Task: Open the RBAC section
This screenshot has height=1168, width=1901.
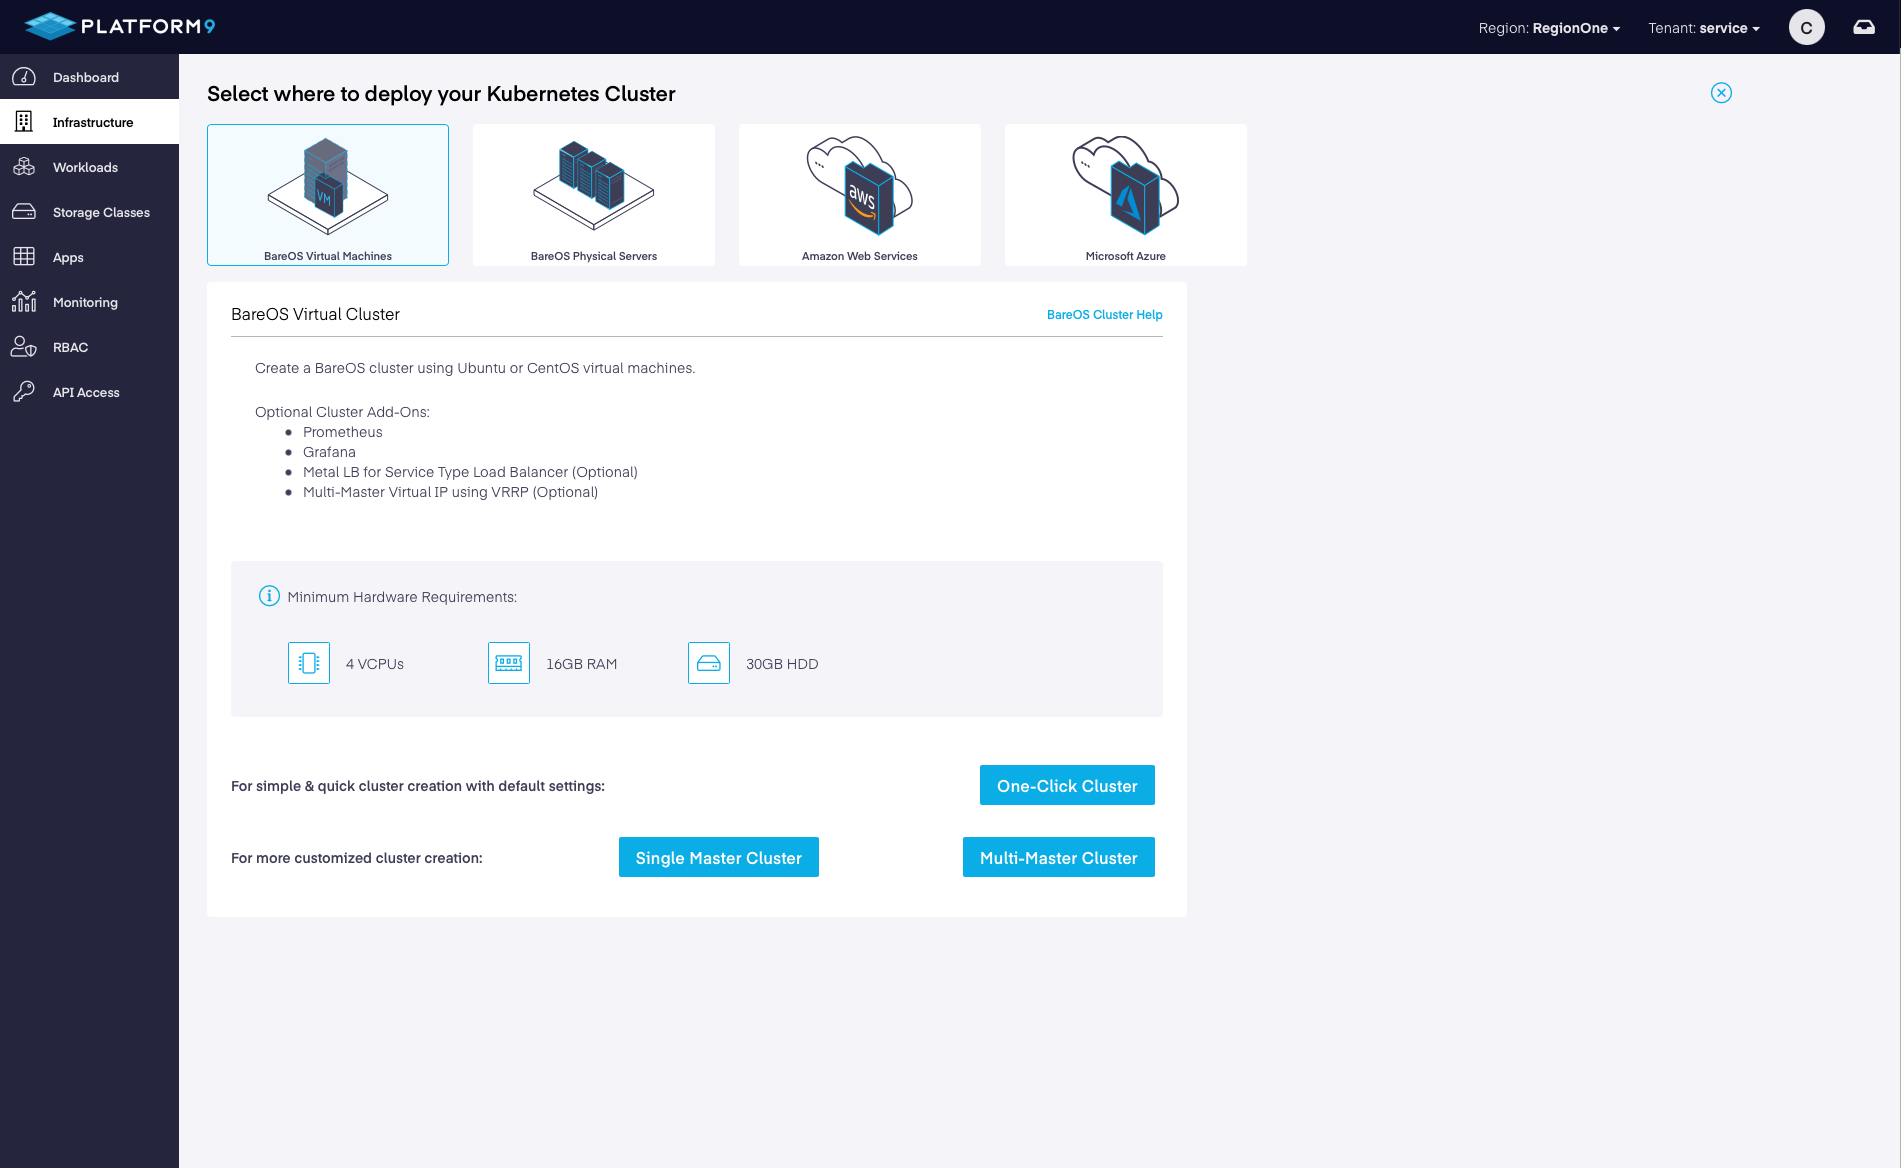Action: coord(70,347)
